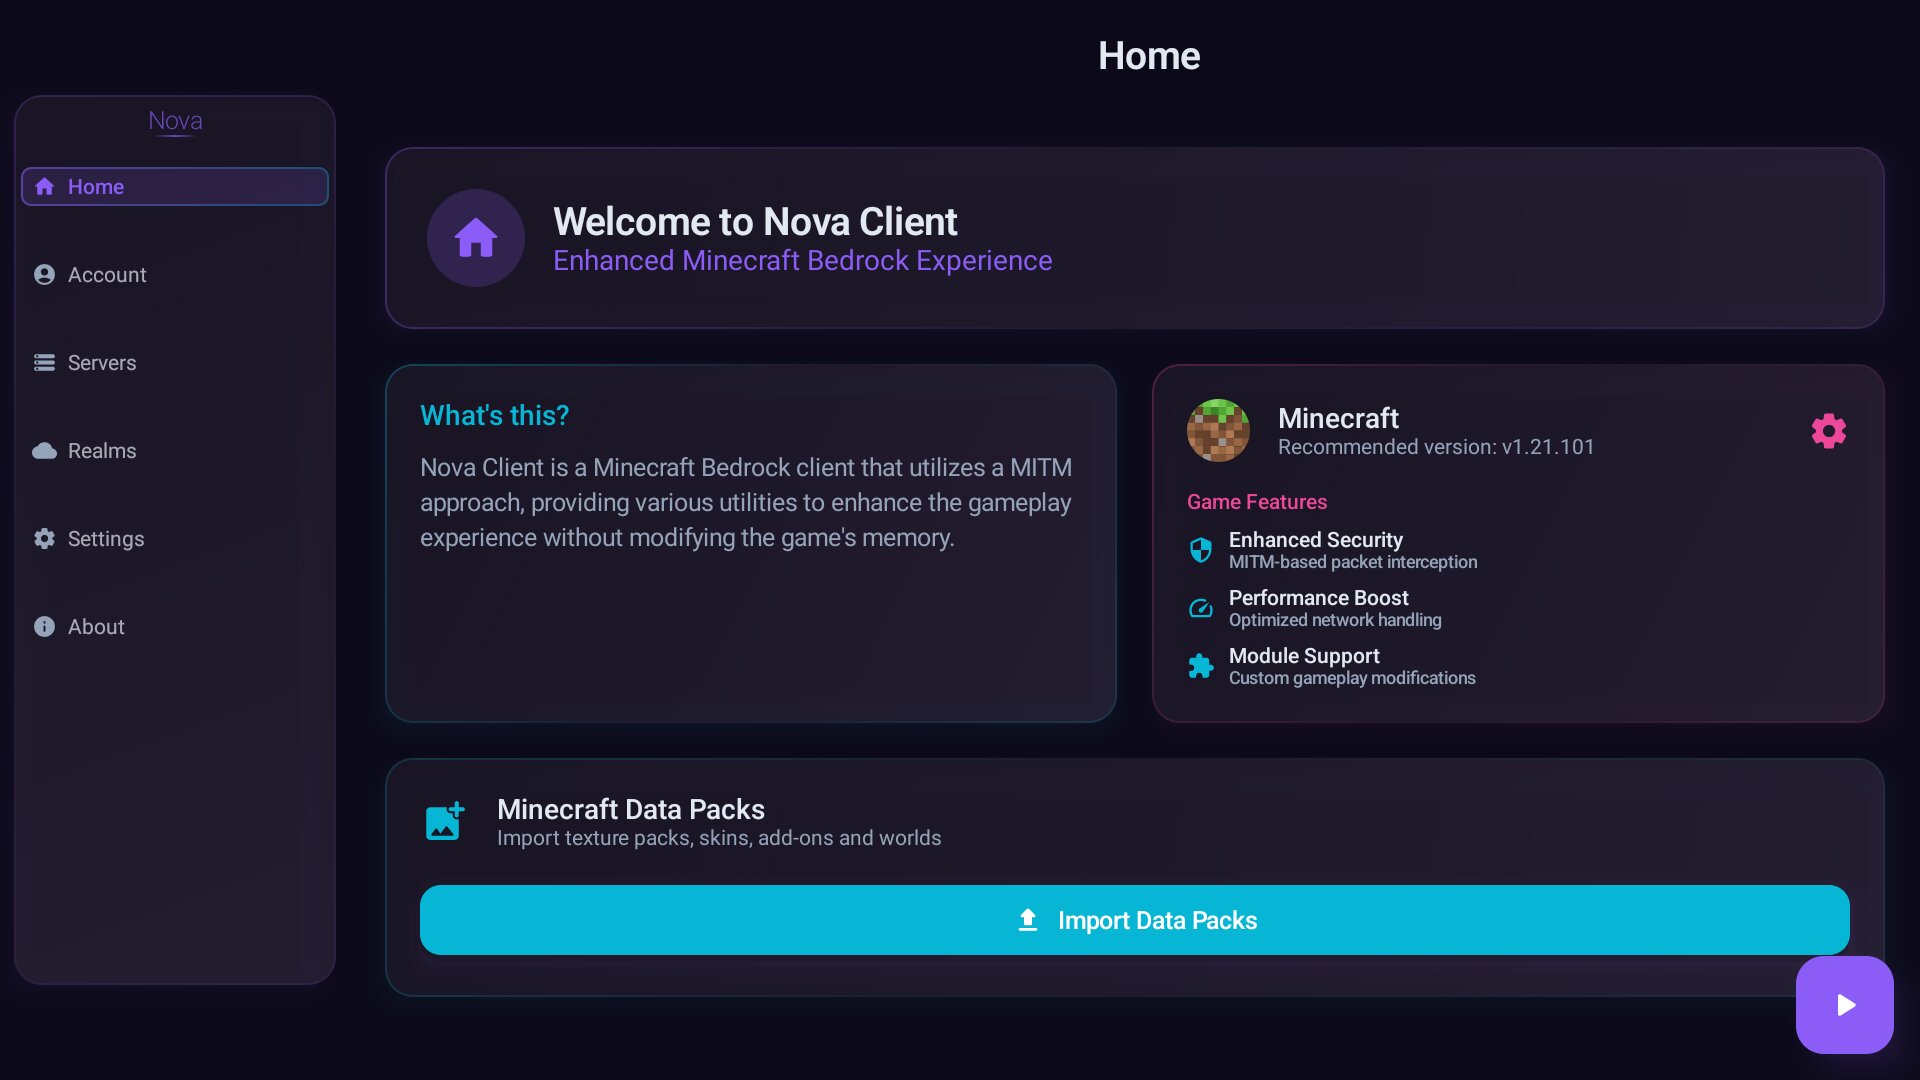This screenshot has height=1080, width=1920.
Task: Click the Enhanced Security shield icon
Action: [x=1200, y=550]
